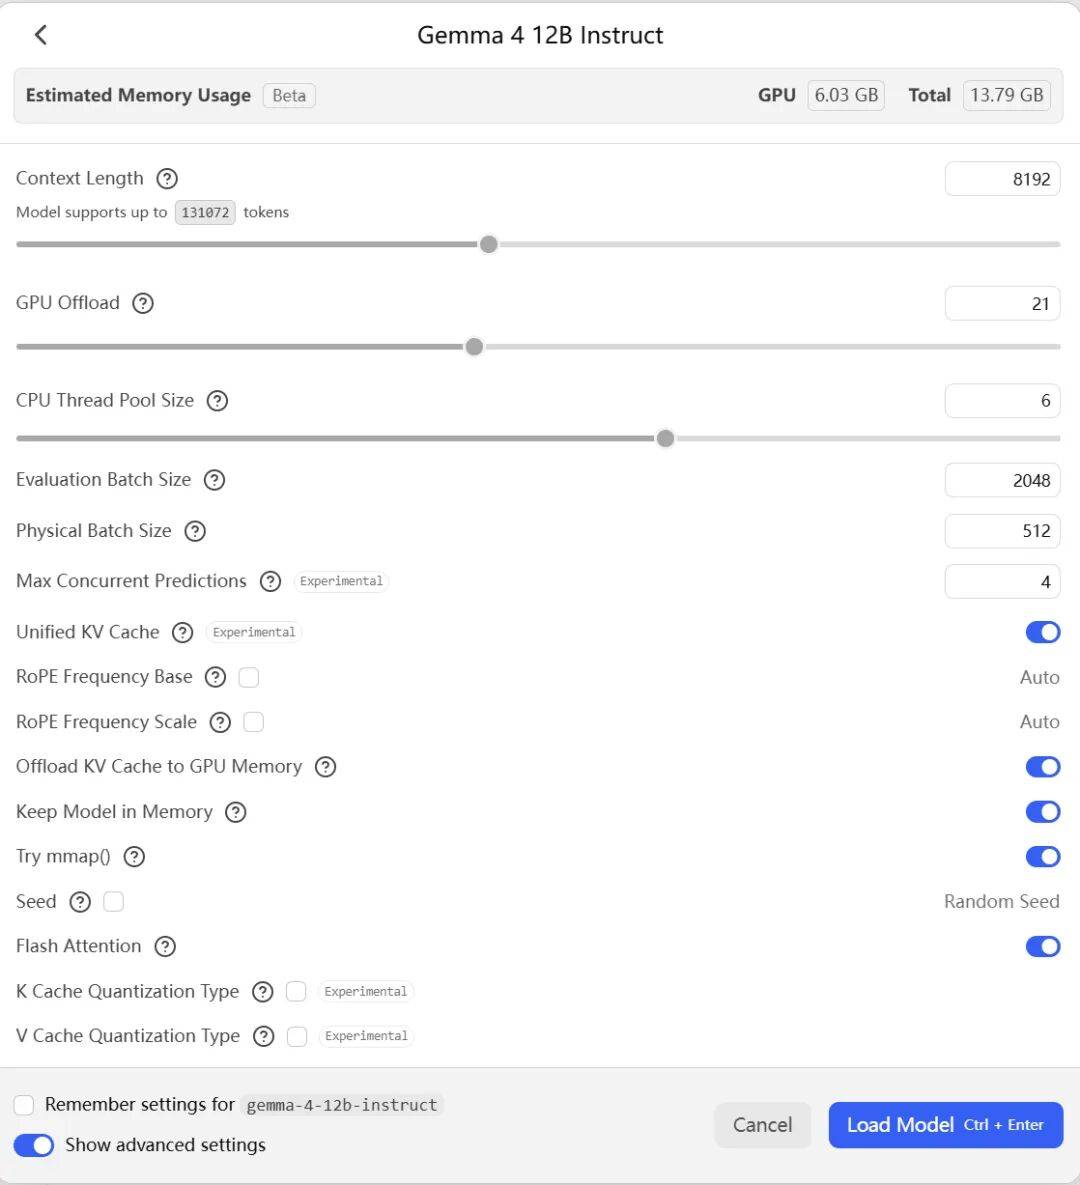Toggle Show advanced settings switch
Viewport: 1080px width, 1185px height.
tap(34, 1145)
